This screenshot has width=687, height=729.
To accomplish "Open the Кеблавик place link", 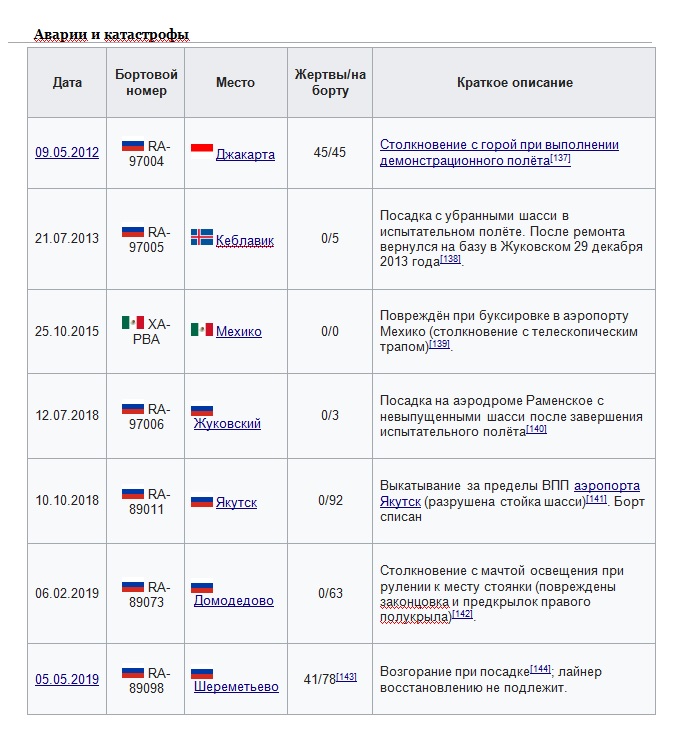I will (244, 240).
